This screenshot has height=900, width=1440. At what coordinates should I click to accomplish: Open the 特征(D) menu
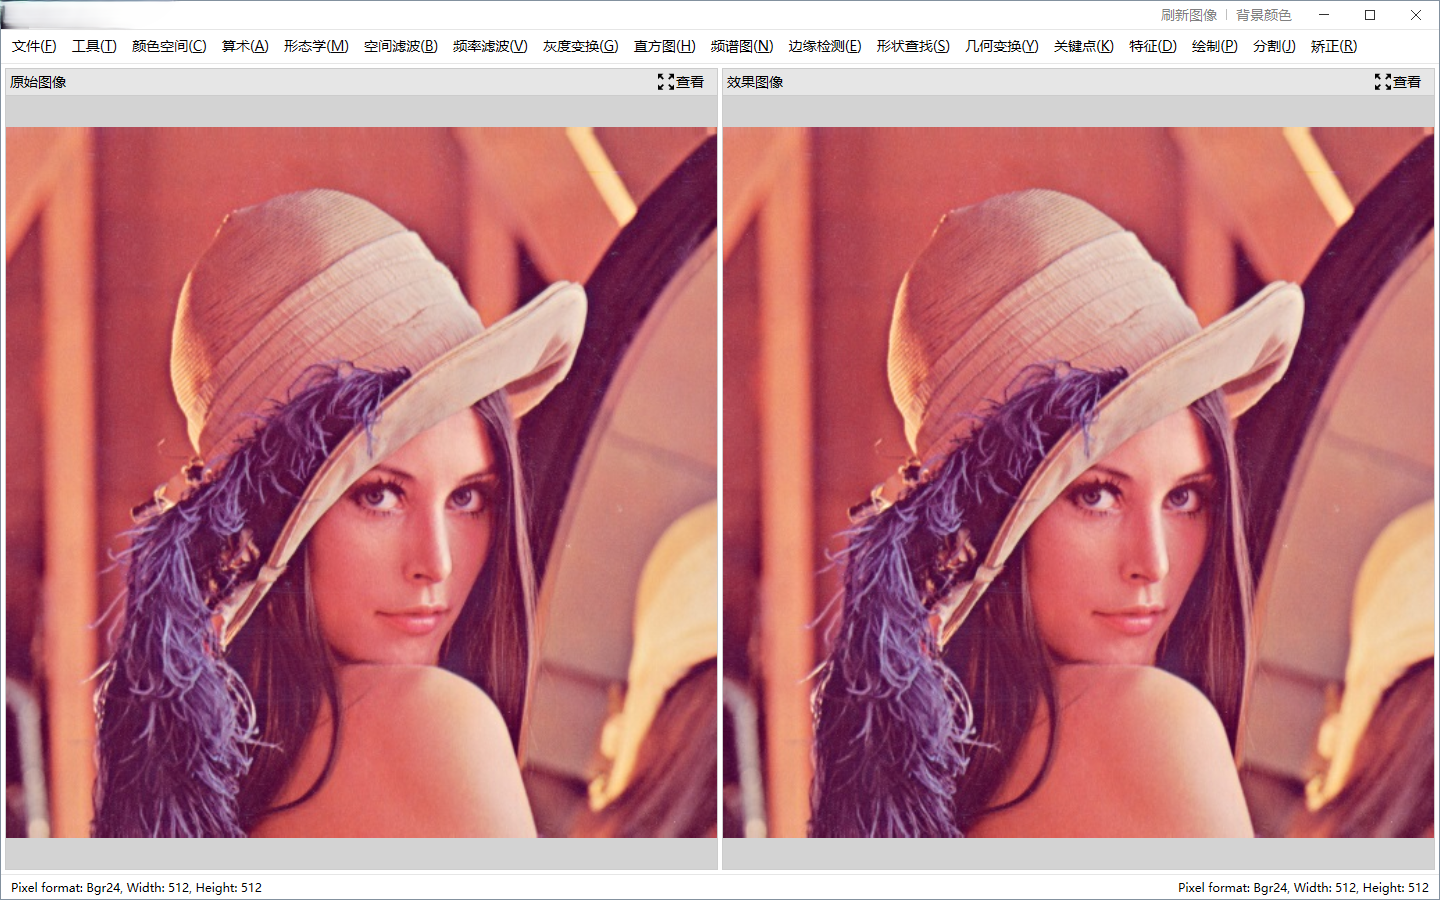coord(1153,46)
